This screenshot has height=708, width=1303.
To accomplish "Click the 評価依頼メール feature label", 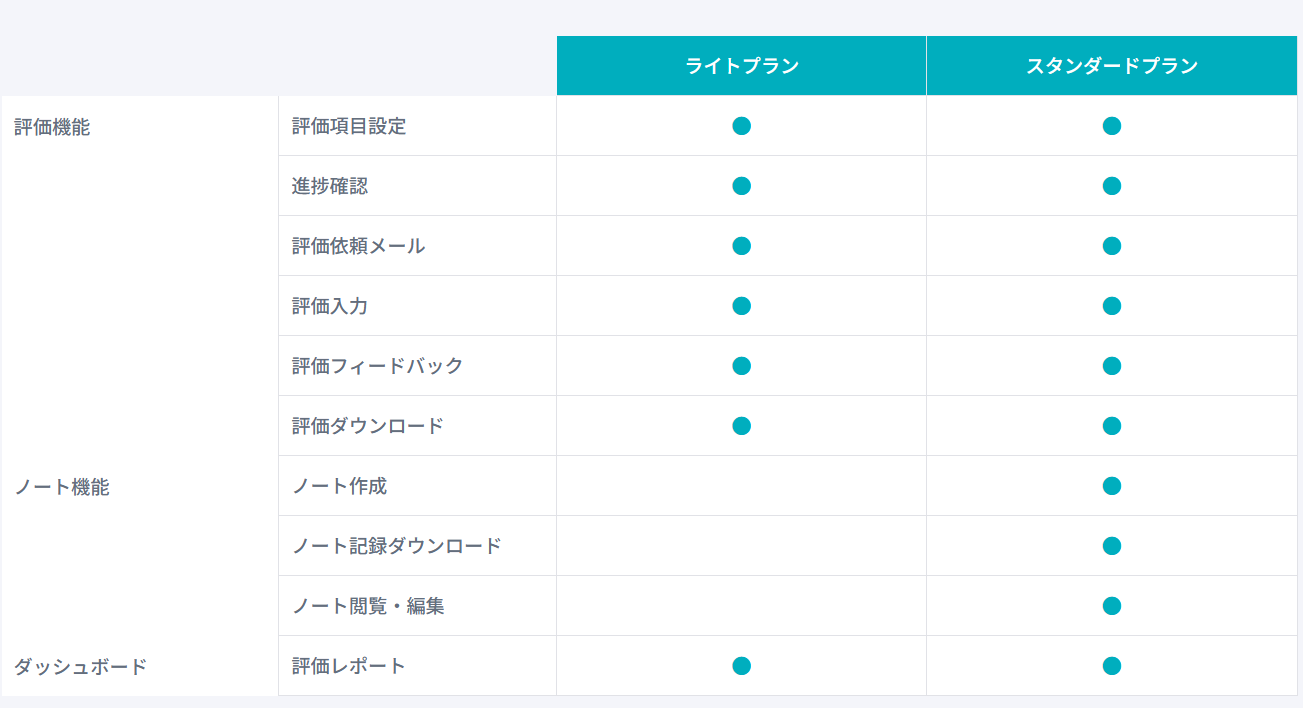I will point(358,246).
